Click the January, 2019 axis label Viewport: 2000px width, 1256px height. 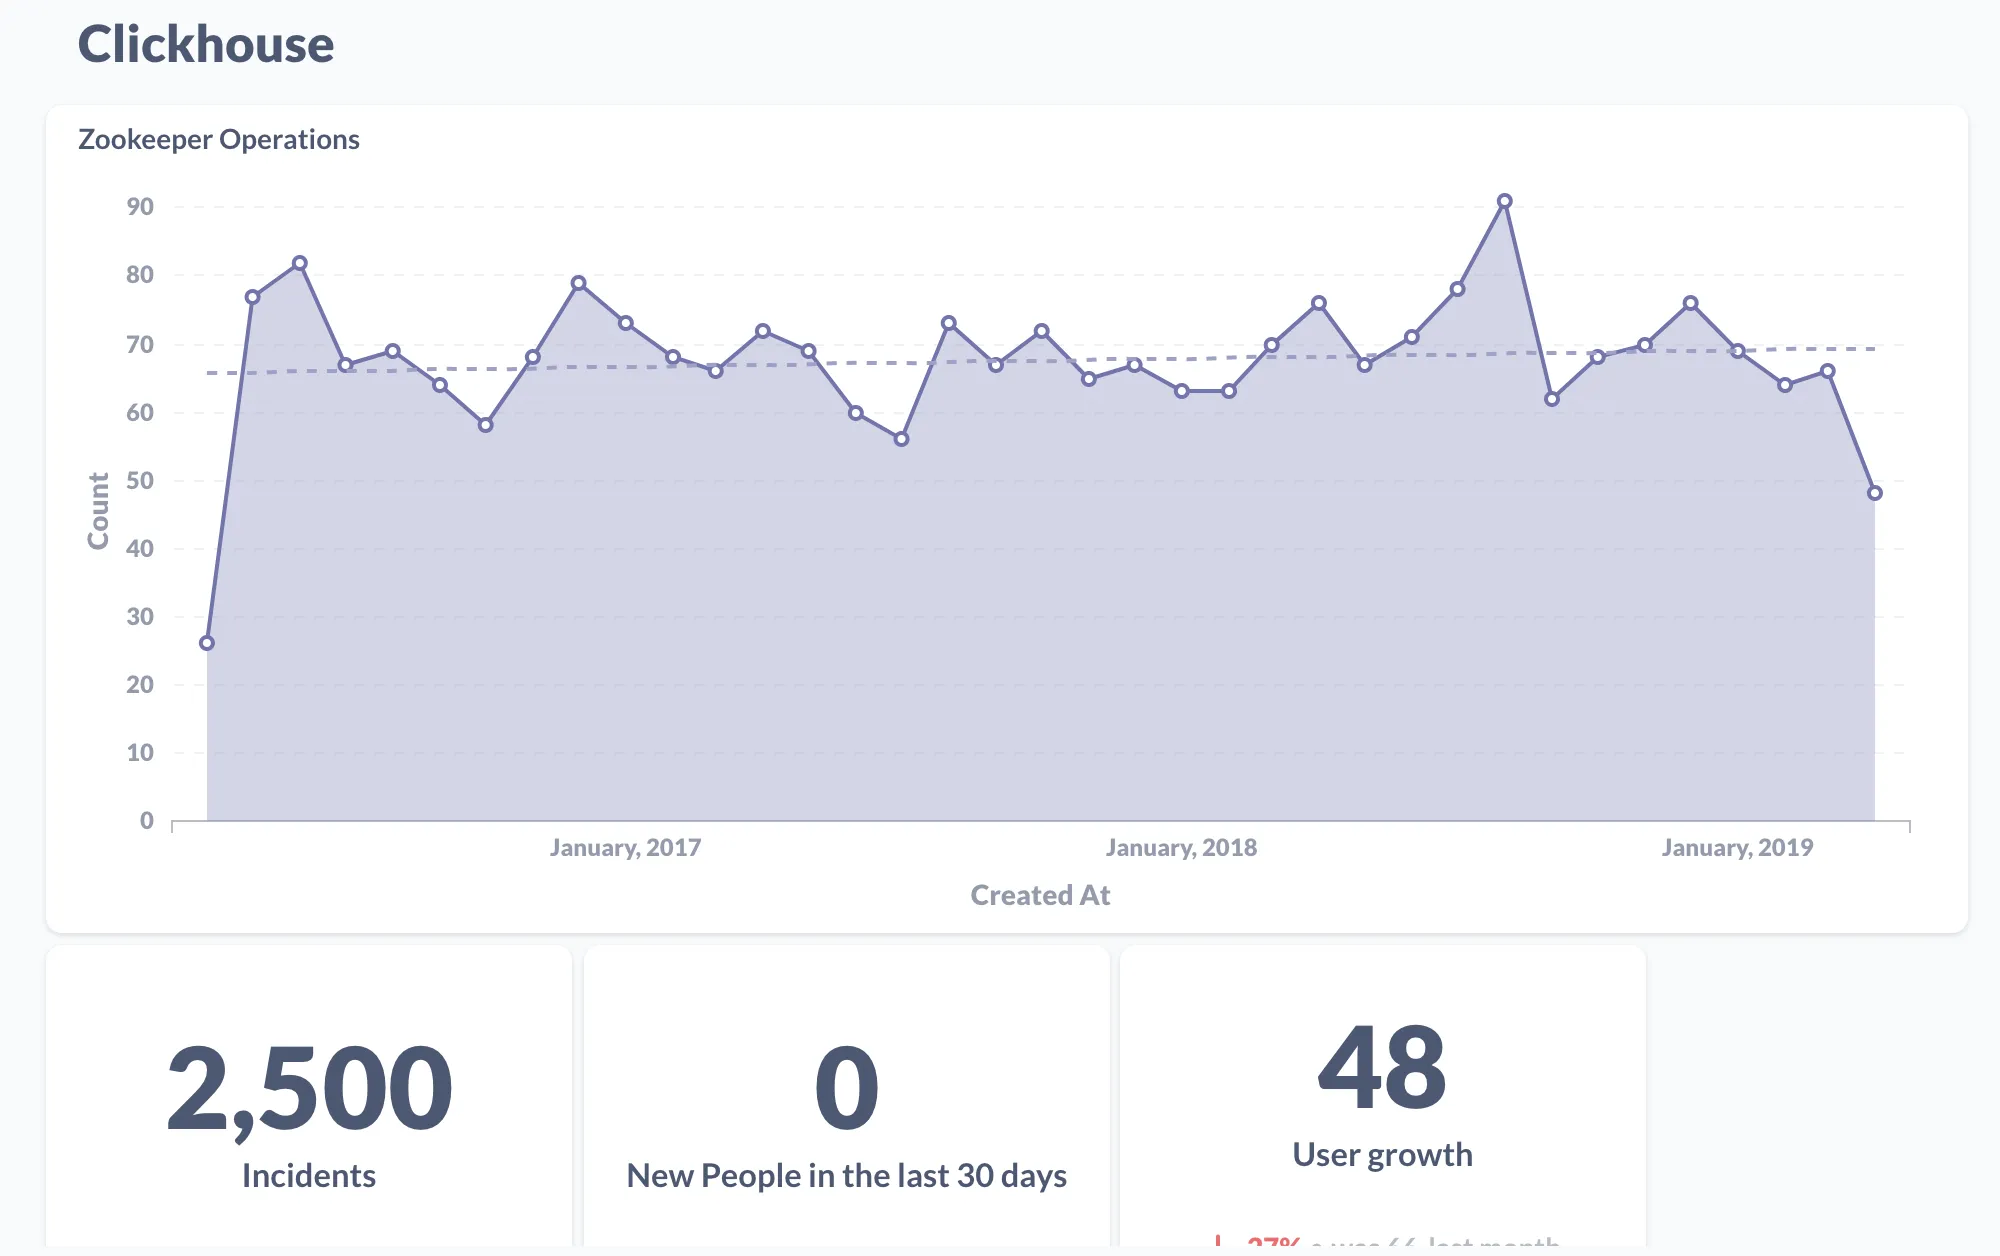click(x=1737, y=848)
